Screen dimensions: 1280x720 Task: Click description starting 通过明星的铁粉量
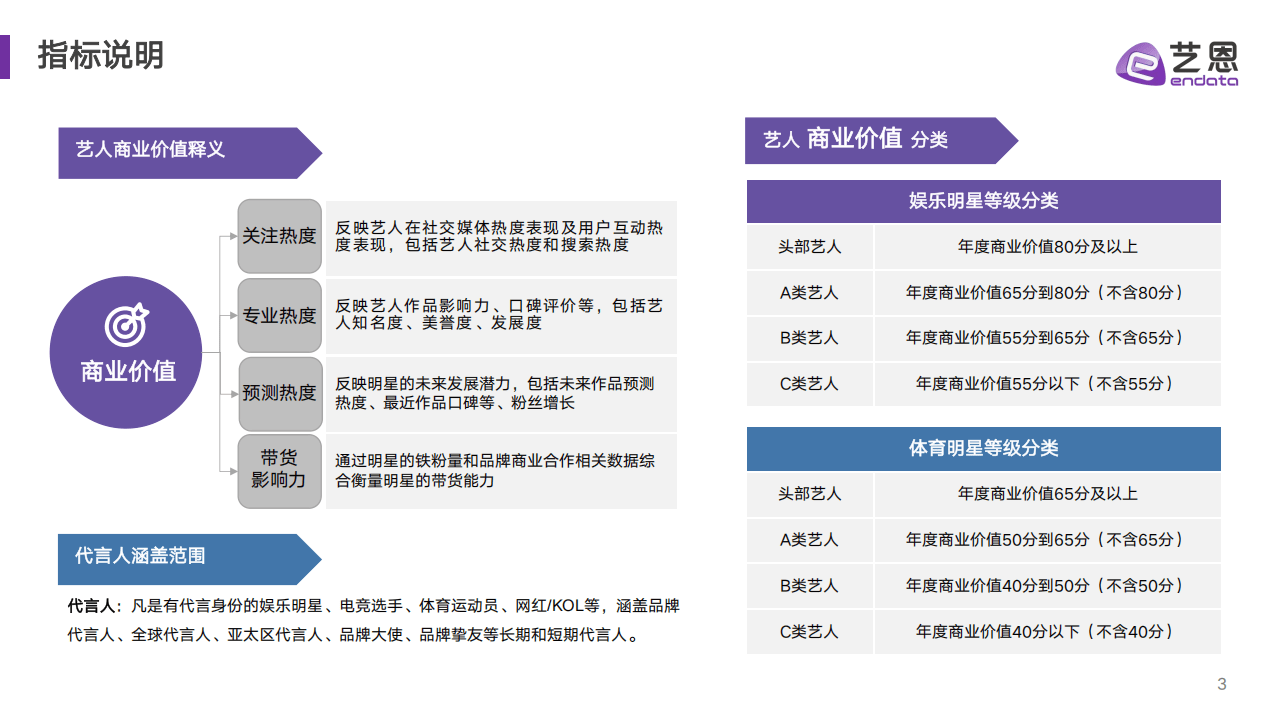(x=501, y=471)
